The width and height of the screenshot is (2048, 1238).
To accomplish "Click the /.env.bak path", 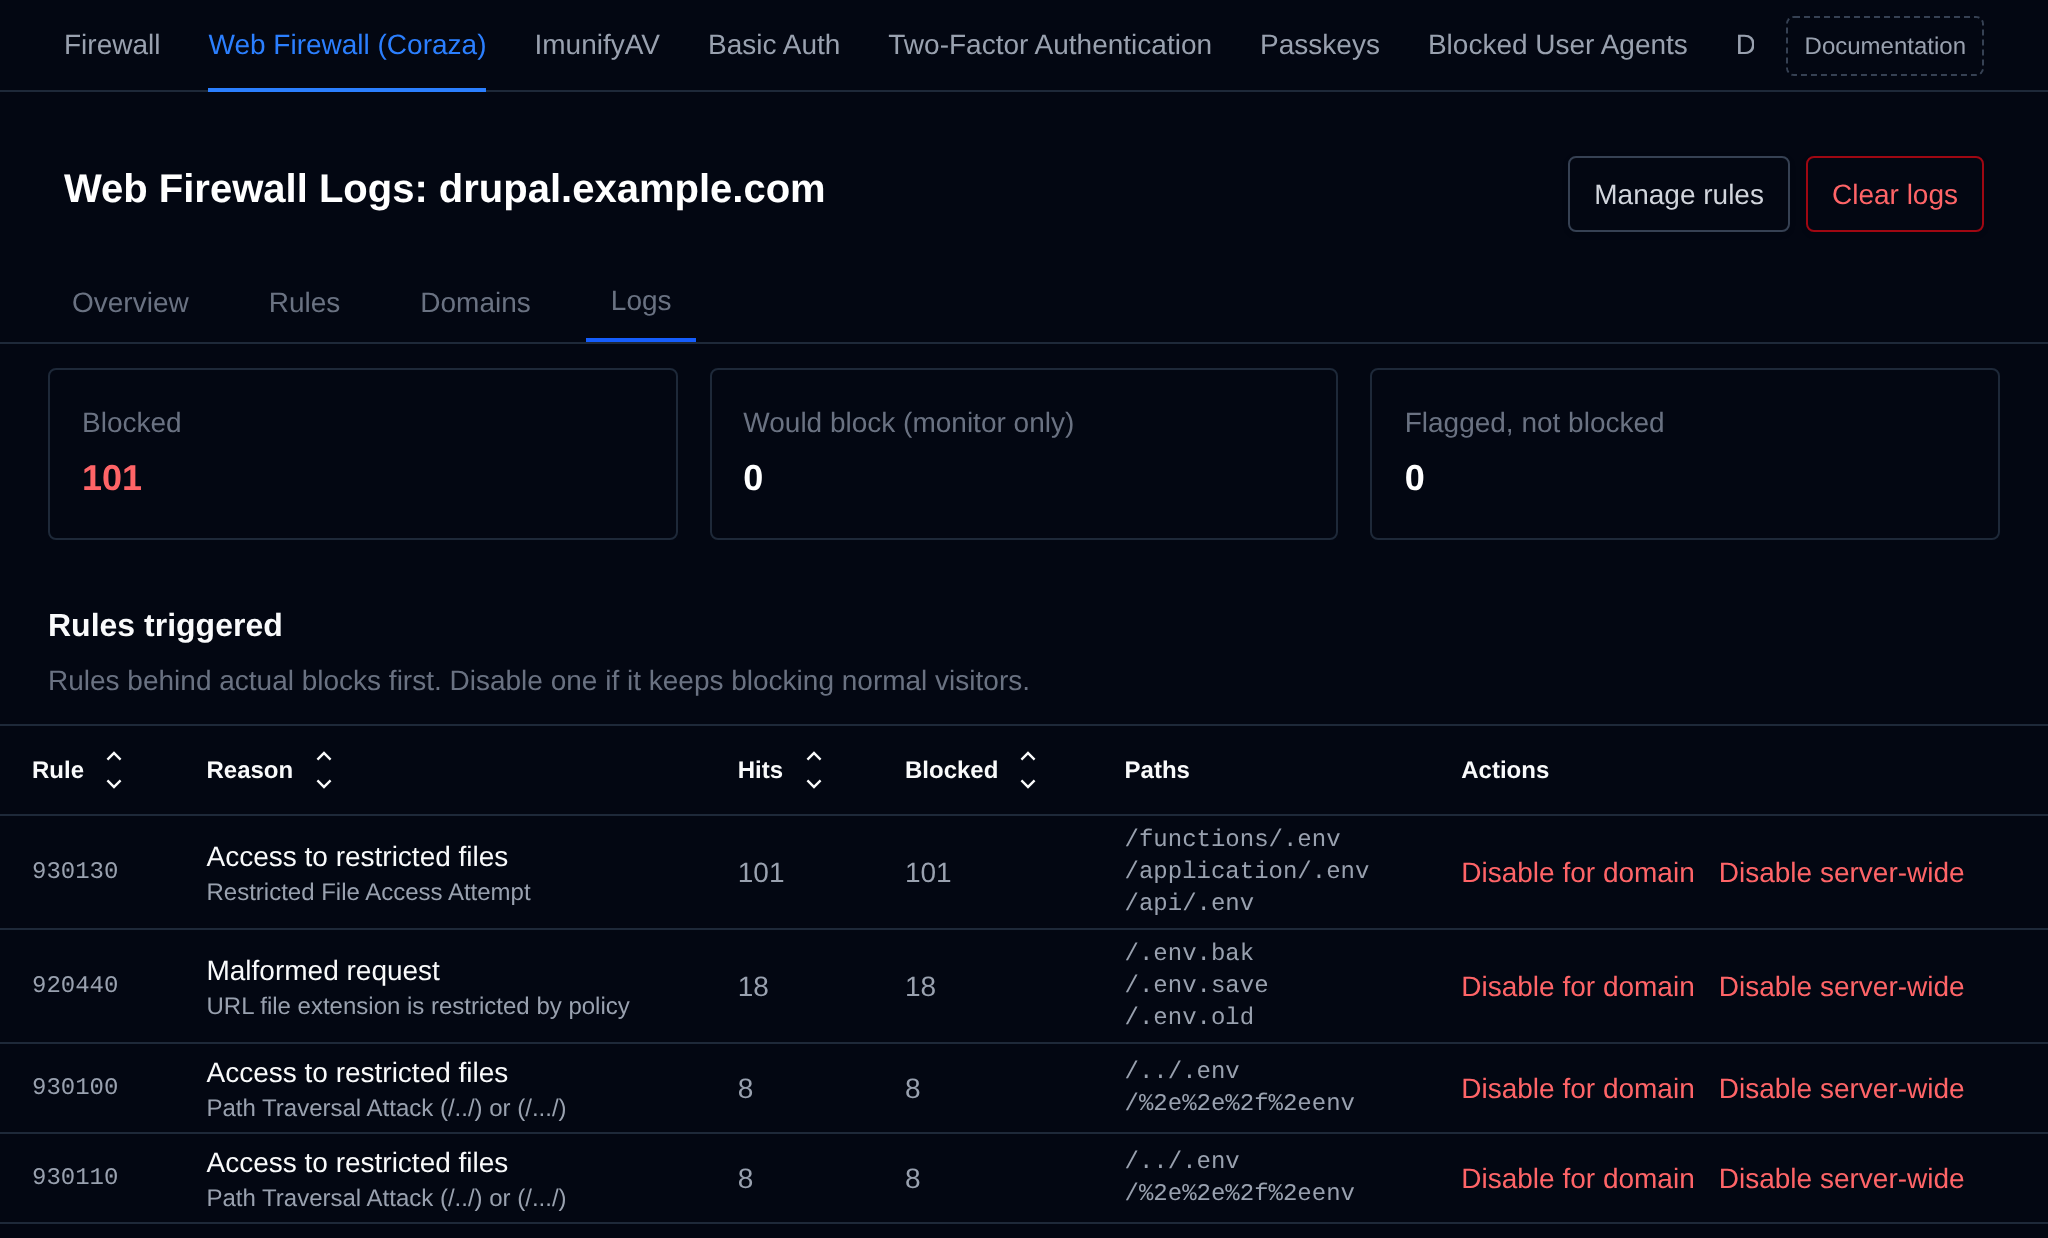I will tap(1189, 953).
